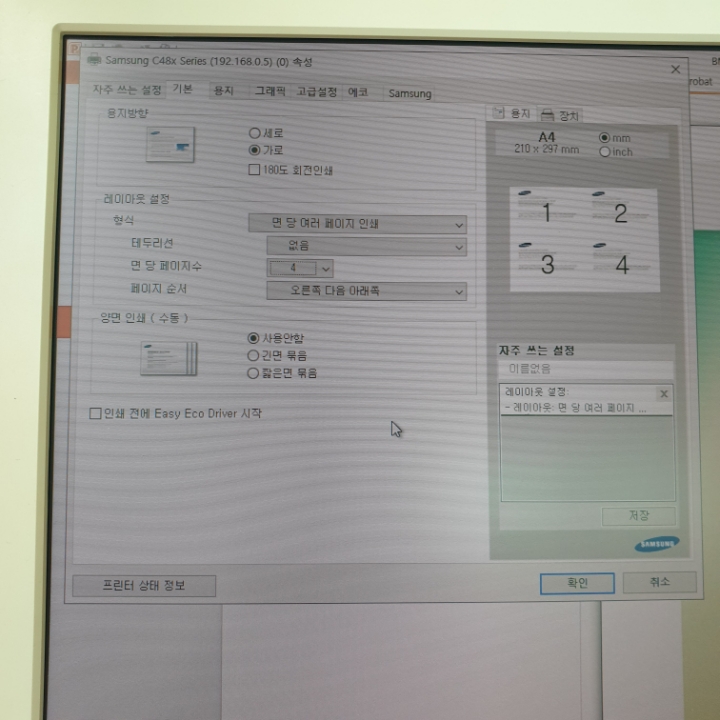Click the Samsung logo in the right panel
This screenshot has width=720, height=720.
coord(657,544)
